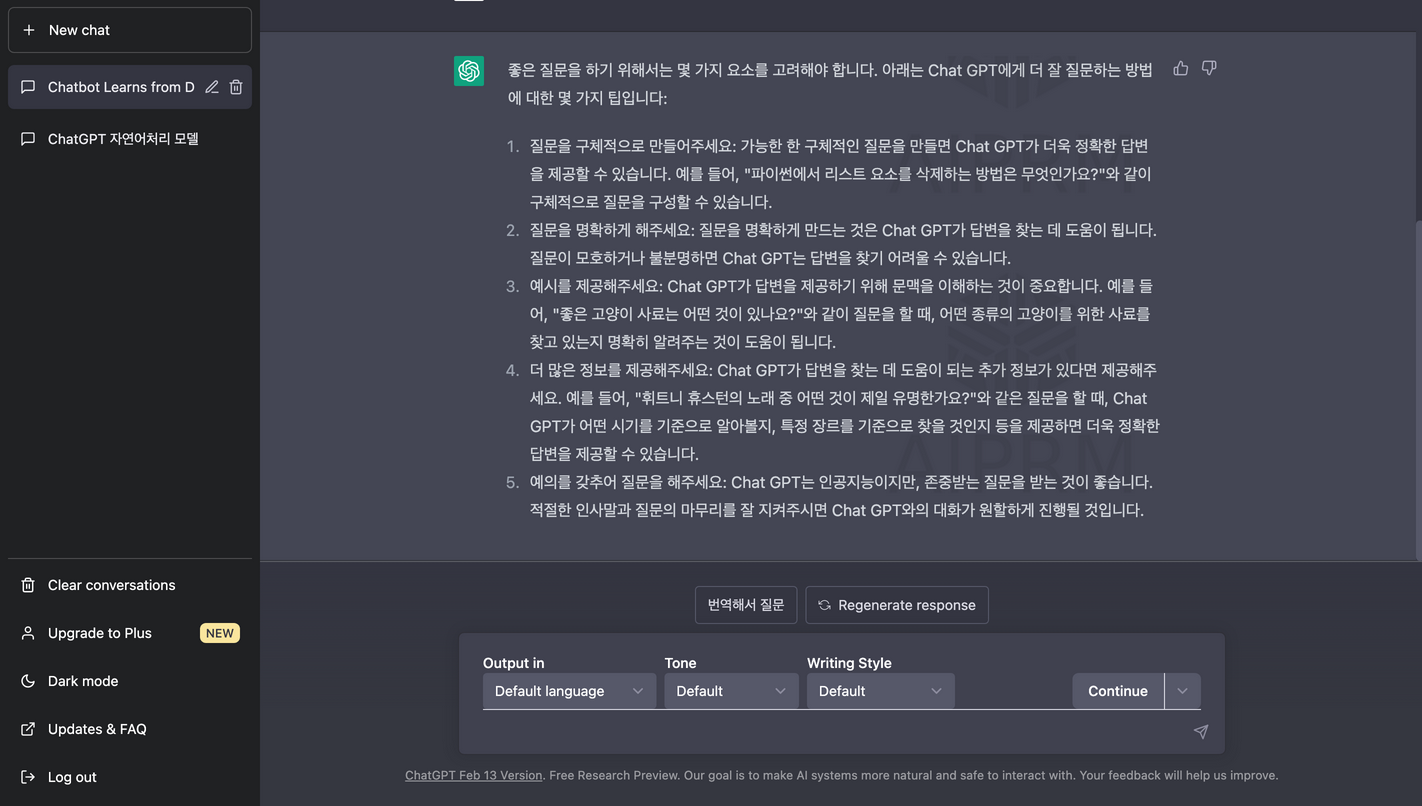Toggle Dark mode in sidebar

[x=130, y=681]
